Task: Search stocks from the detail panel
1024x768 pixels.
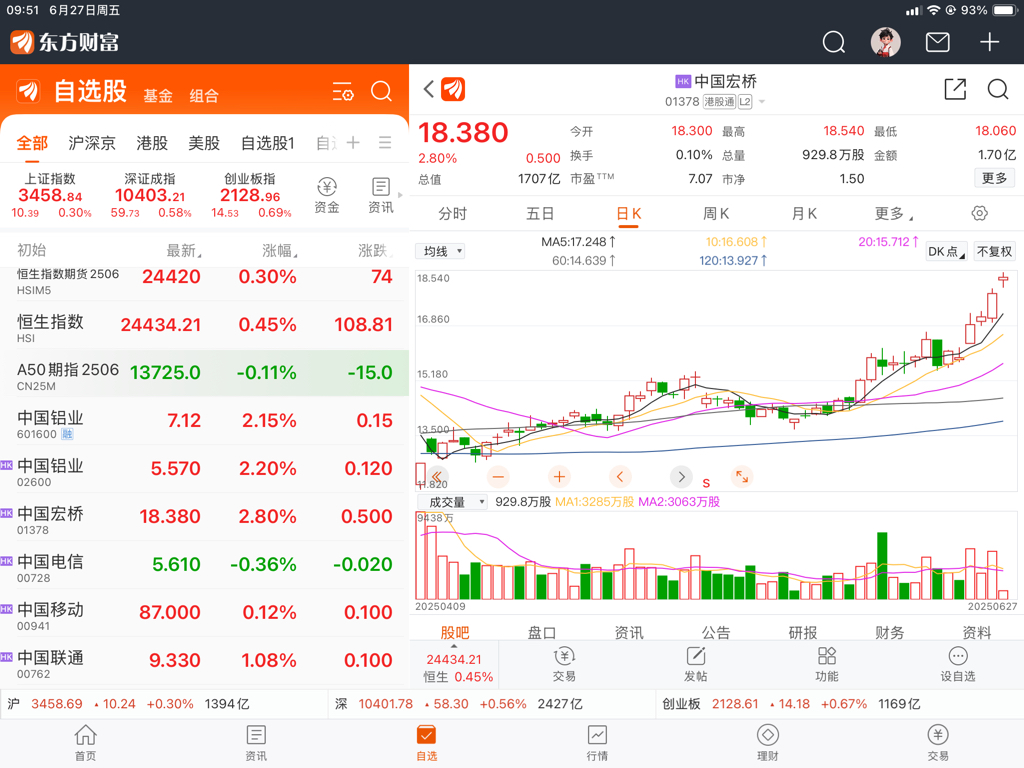Action: point(997,89)
